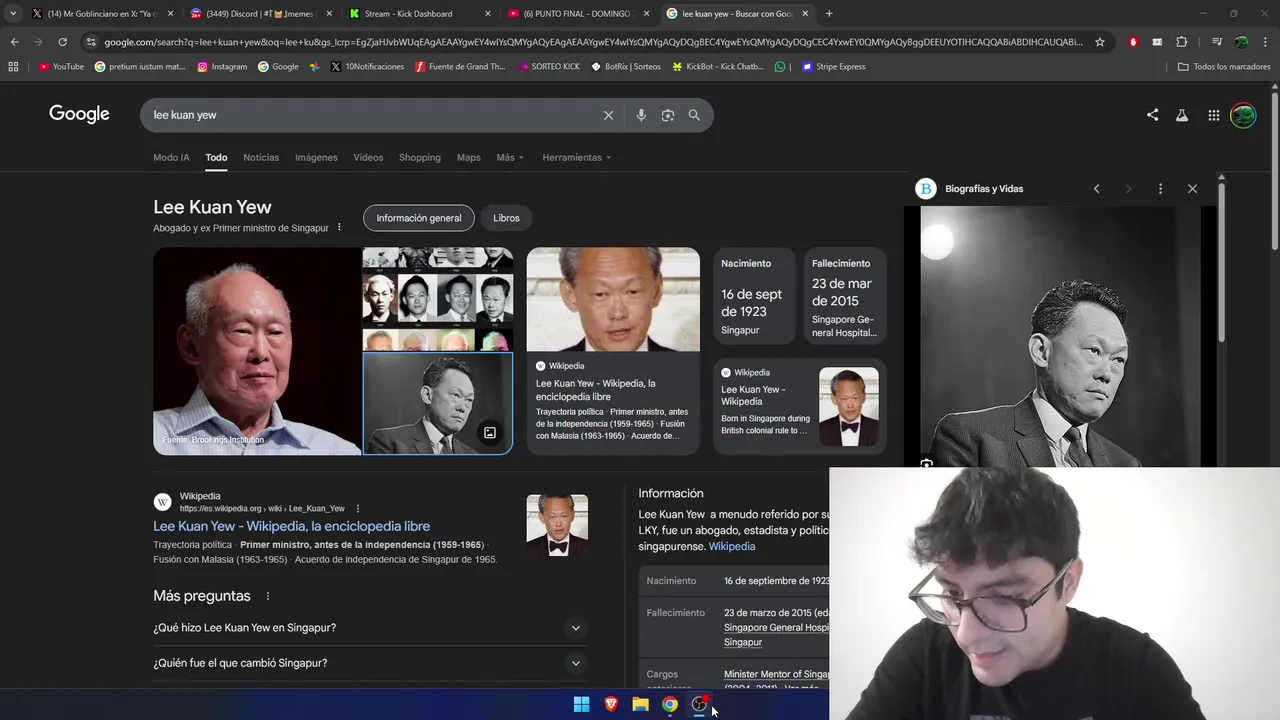Open the Google apps grid
The height and width of the screenshot is (720, 1280).
[x=1213, y=115]
